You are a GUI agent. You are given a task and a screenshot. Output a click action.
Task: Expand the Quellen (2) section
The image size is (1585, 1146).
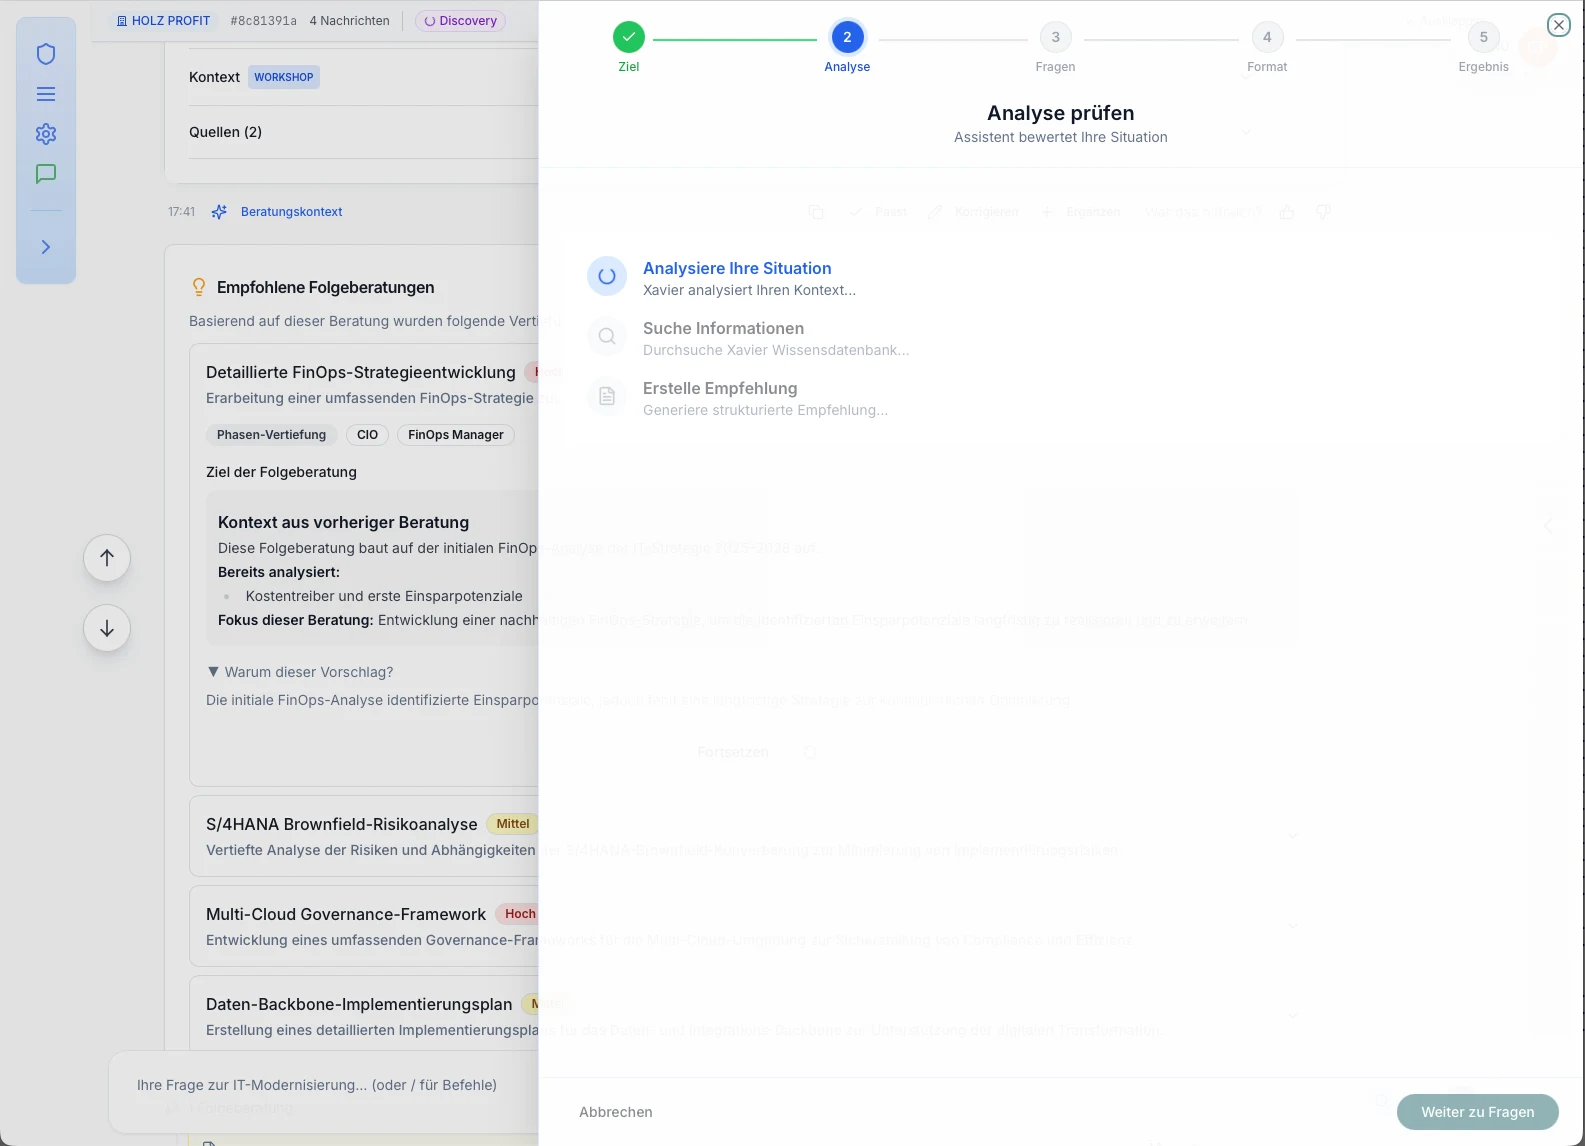226,132
